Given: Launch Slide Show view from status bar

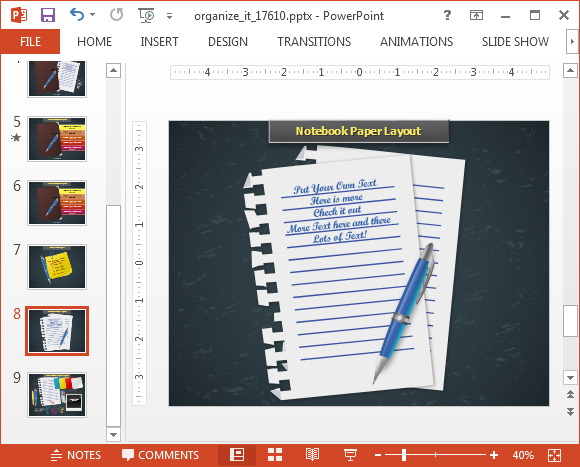Looking at the screenshot, I should tap(350, 455).
